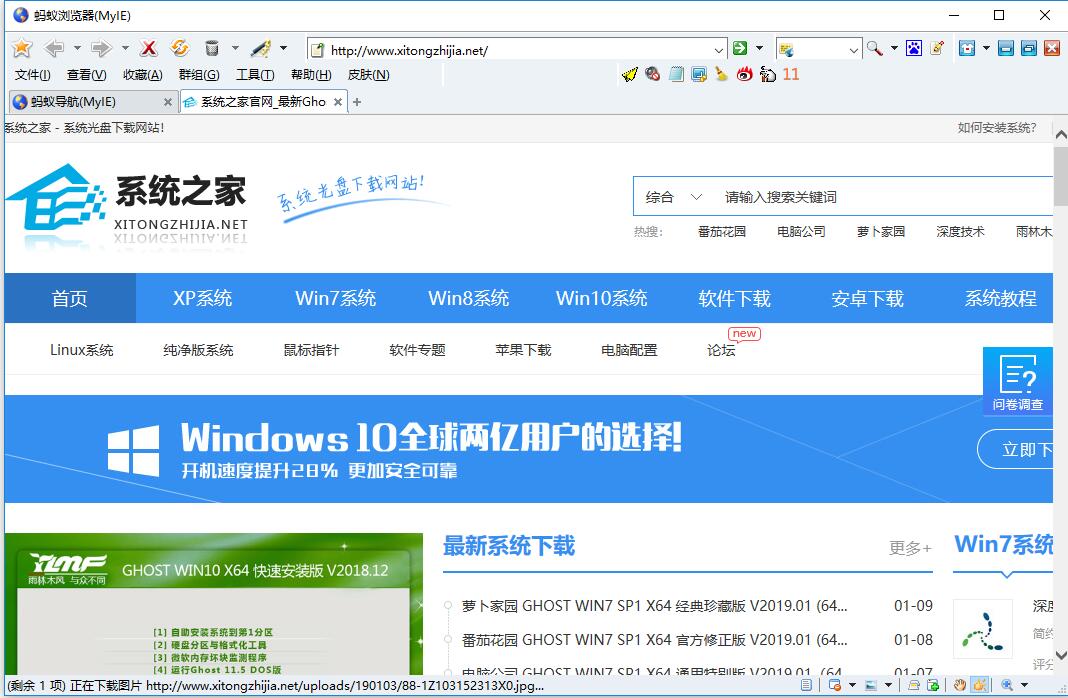Click the pen/tool icon in toolbar

pyautogui.click(x=261, y=48)
